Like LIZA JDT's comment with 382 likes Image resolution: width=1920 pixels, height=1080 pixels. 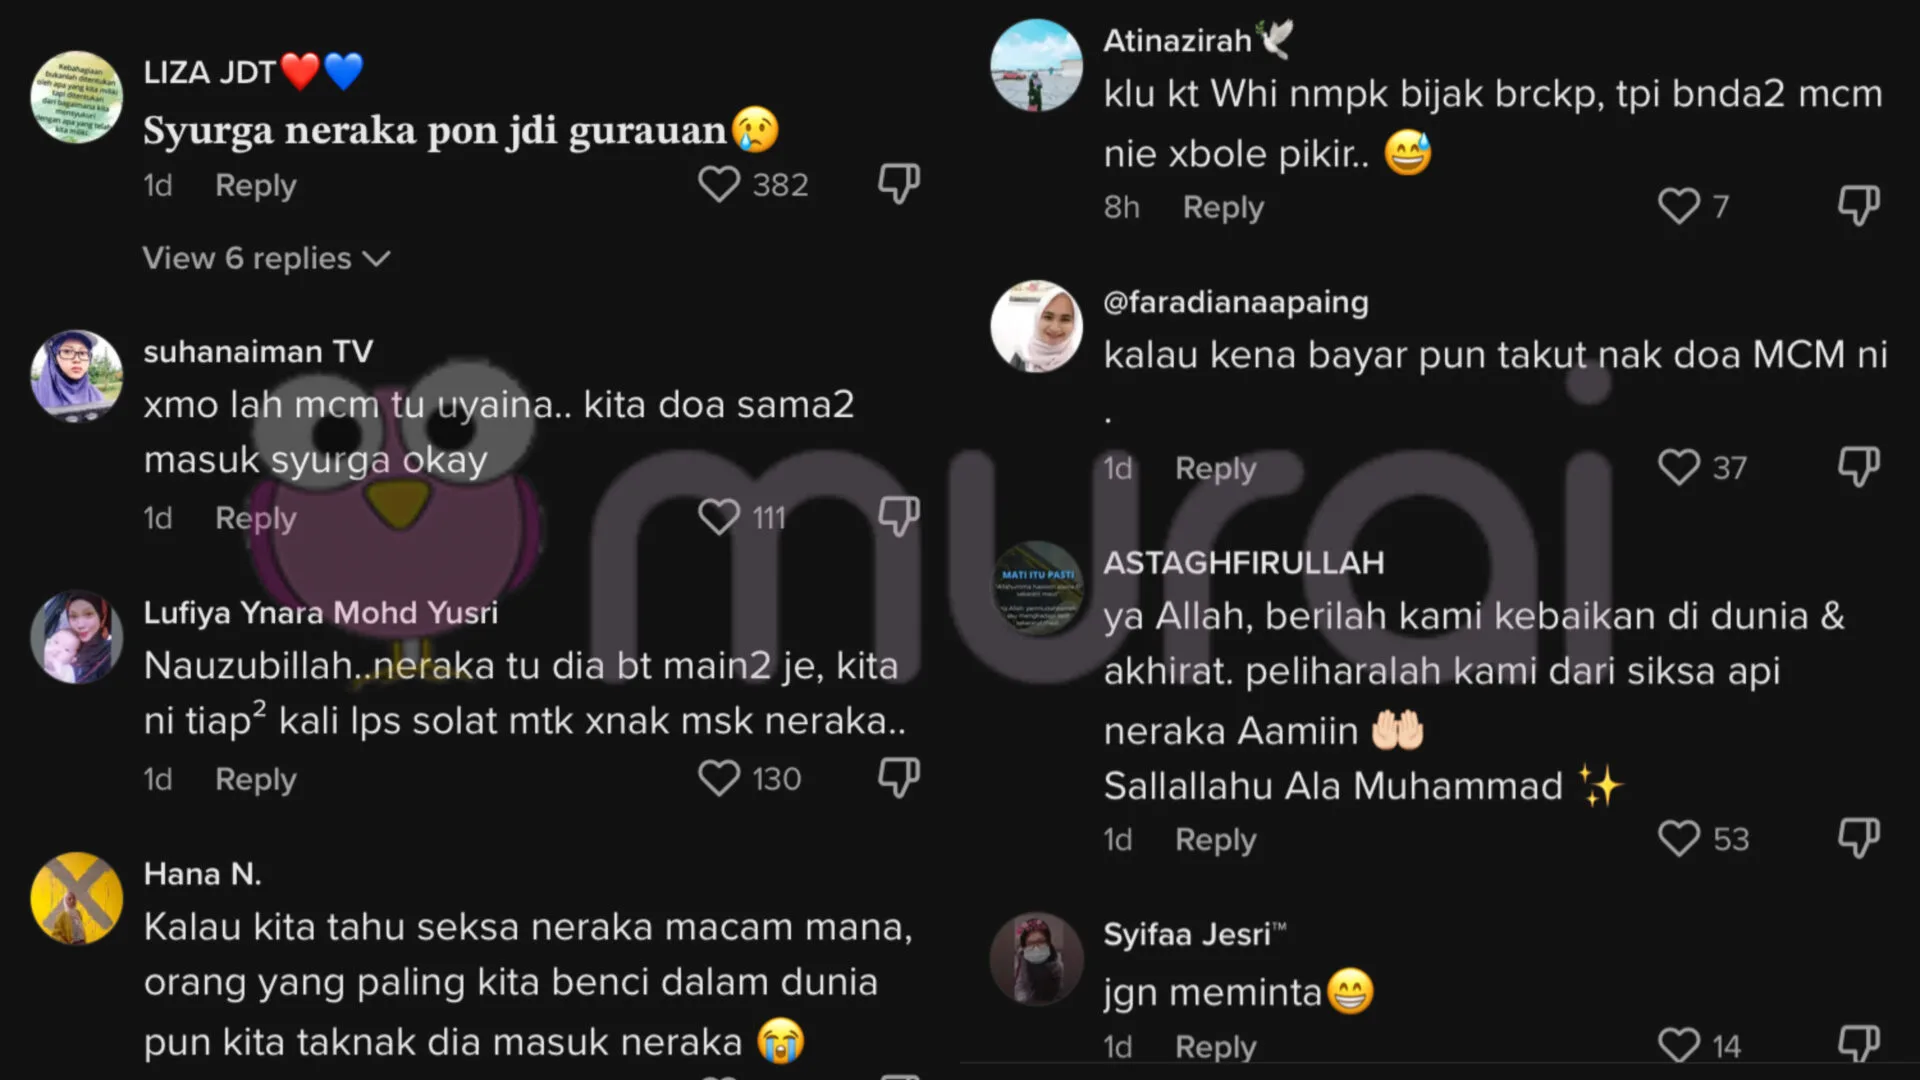coord(718,185)
